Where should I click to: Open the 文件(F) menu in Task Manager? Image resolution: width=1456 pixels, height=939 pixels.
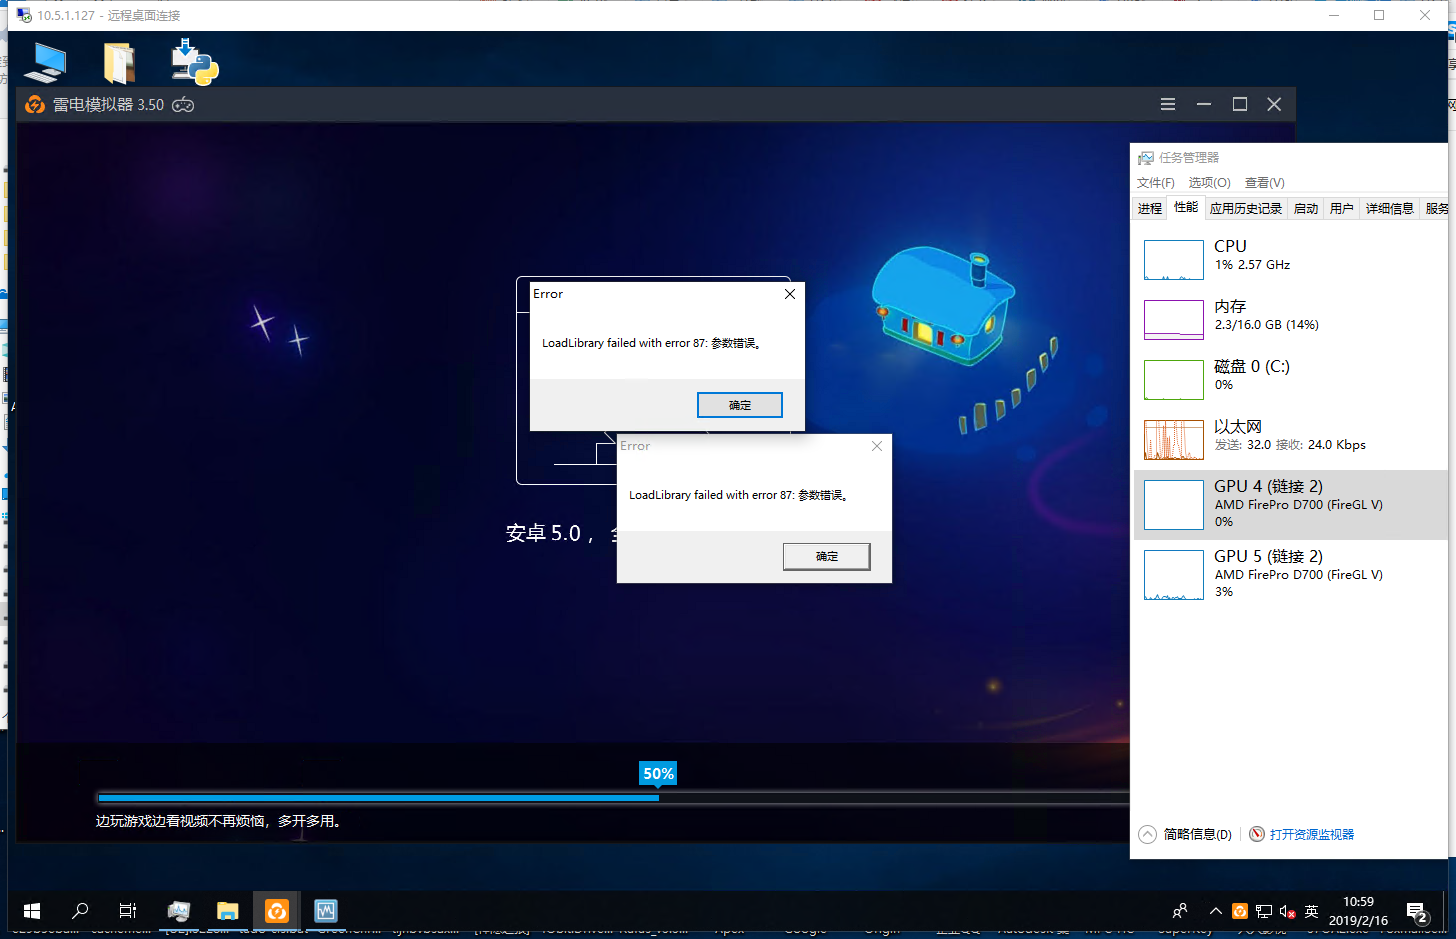click(x=1155, y=182)
